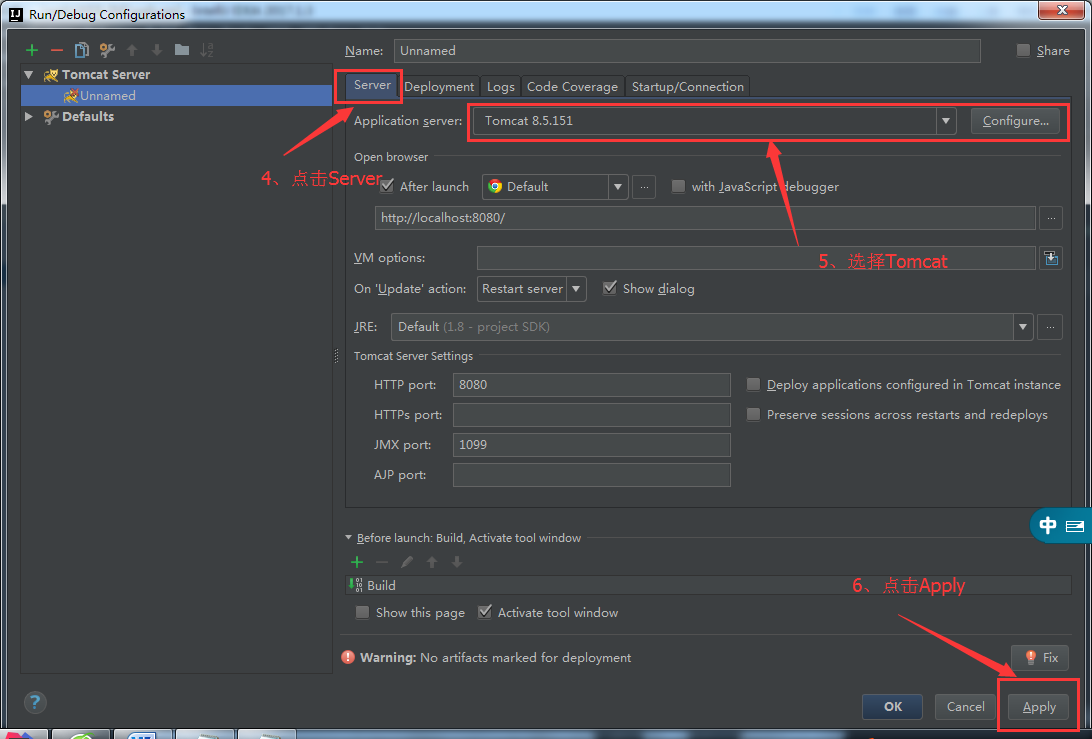
Task: Click the Chinese input method indicator
Action: click(x=1047, y=525)
